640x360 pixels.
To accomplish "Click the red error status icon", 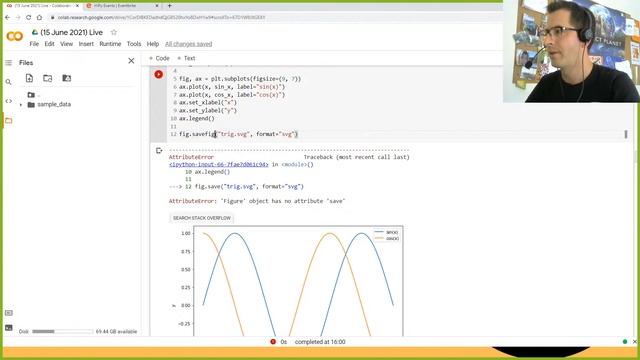I will [273, 342].
